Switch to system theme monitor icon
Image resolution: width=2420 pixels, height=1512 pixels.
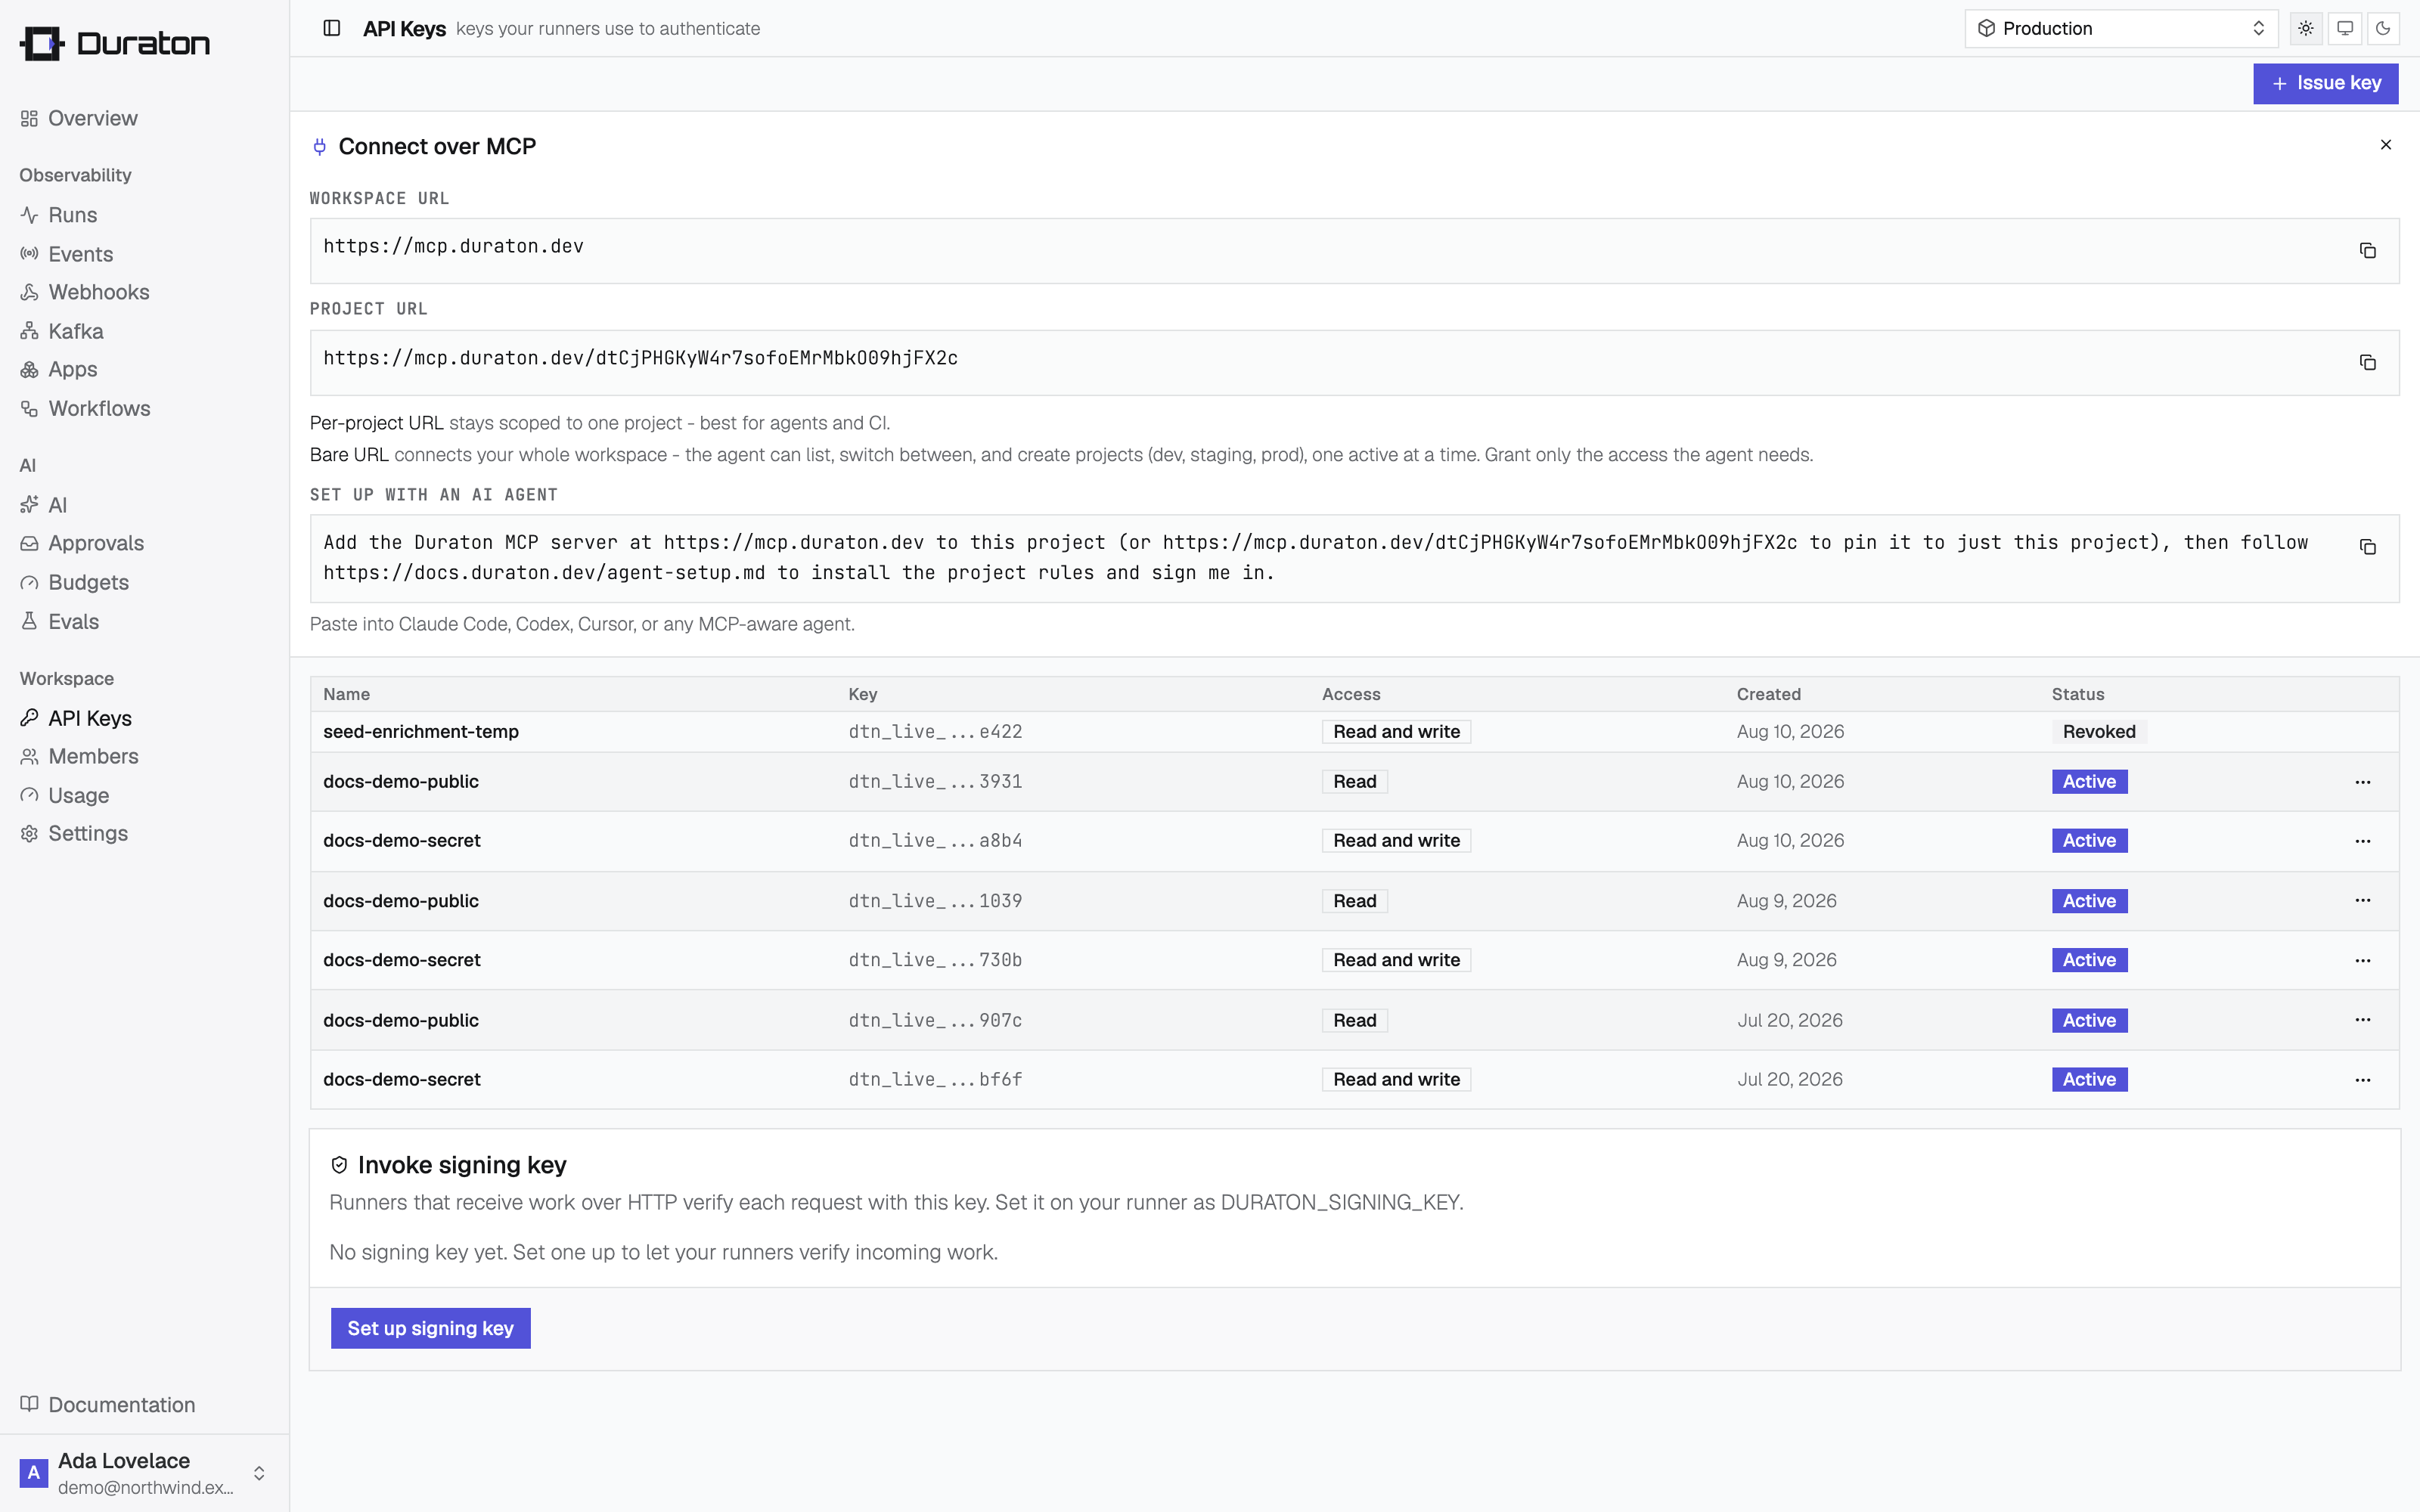tap(2345, 28)
